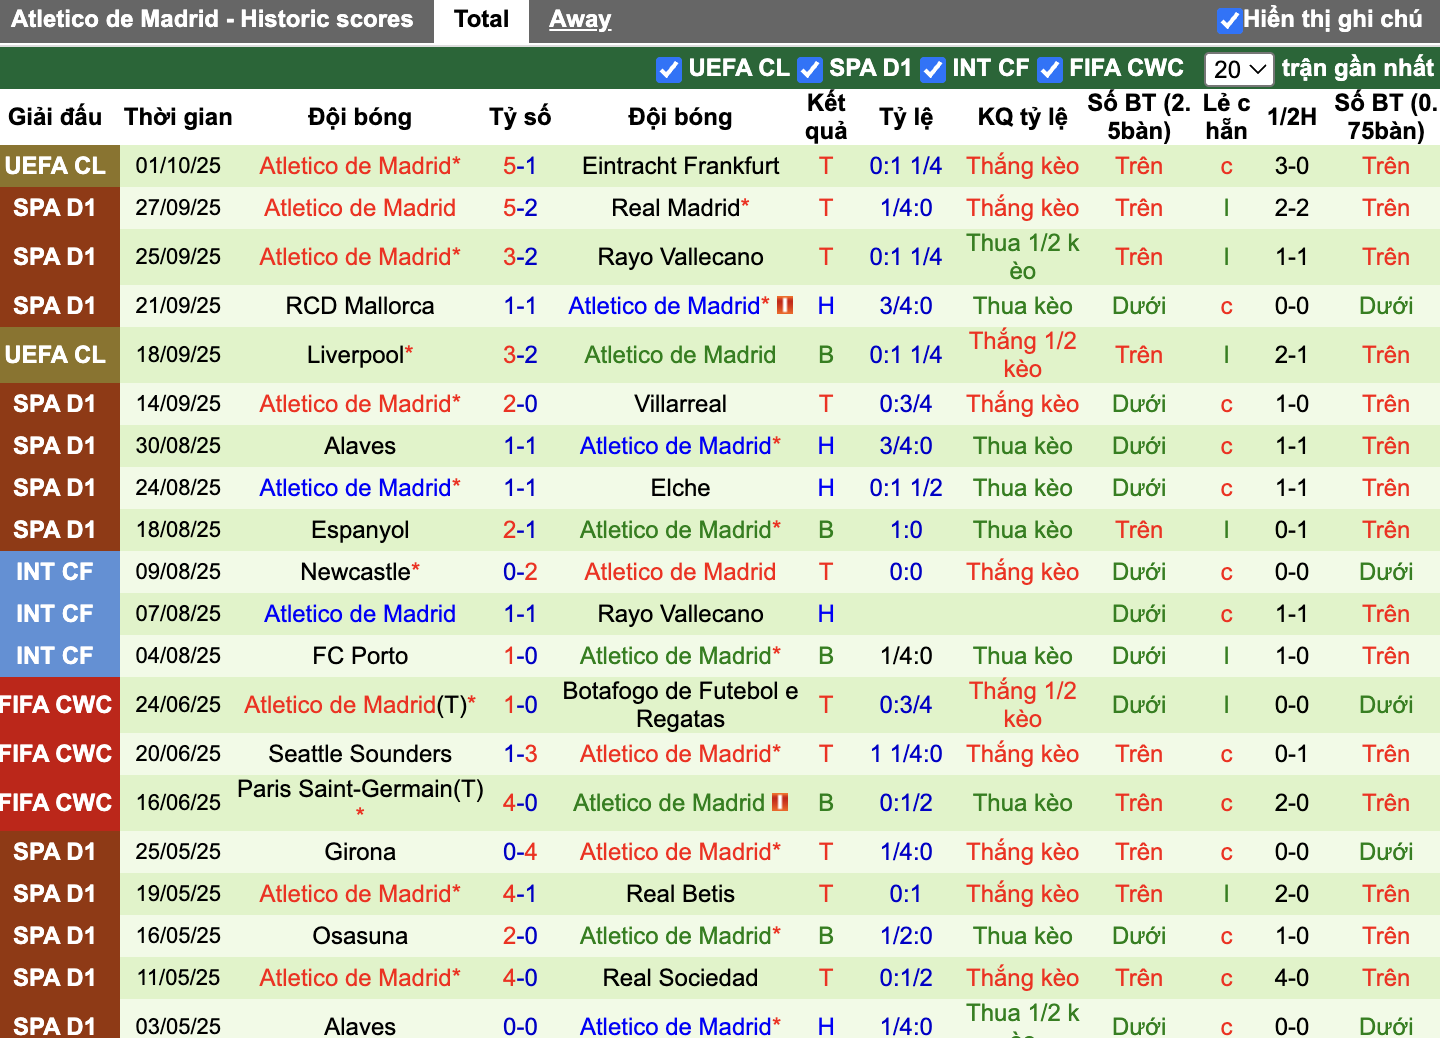Click Botafogo de Futebol e Regatas name
This screenshot has height=1038, width=1440.
click(x=680, y=705)
